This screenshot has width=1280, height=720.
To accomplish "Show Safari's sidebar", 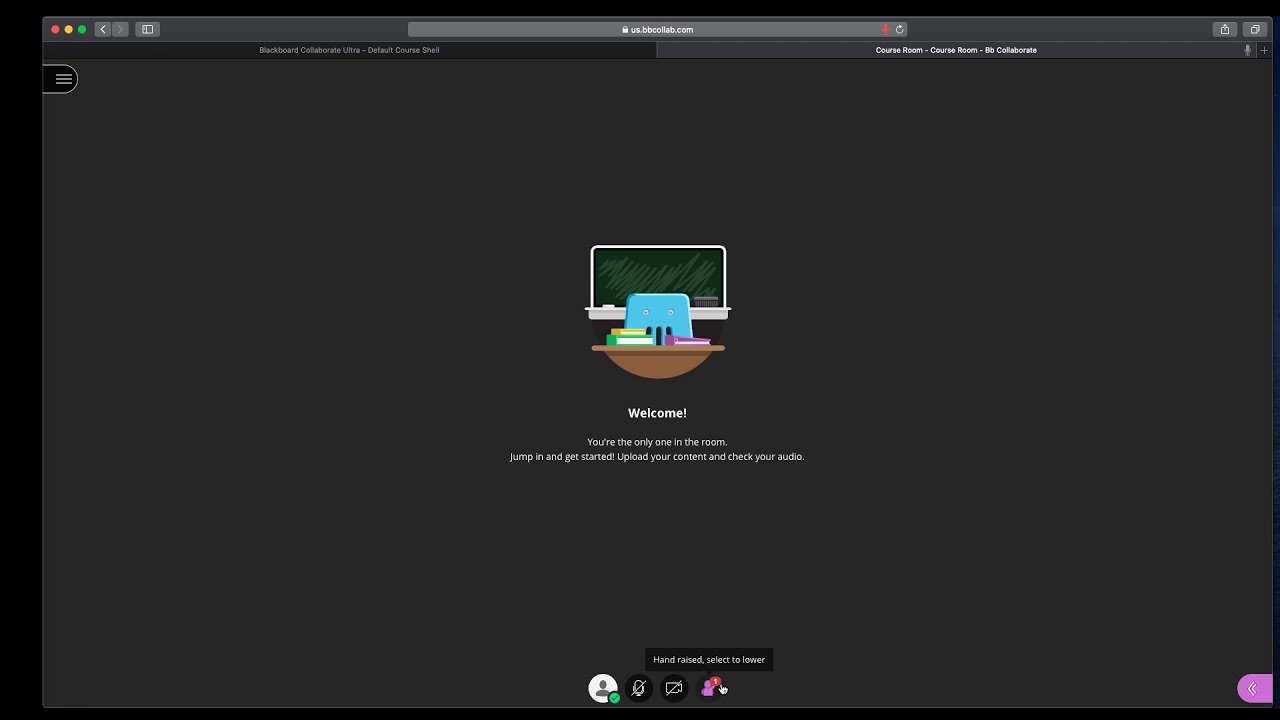I will [x=148, y=30].
